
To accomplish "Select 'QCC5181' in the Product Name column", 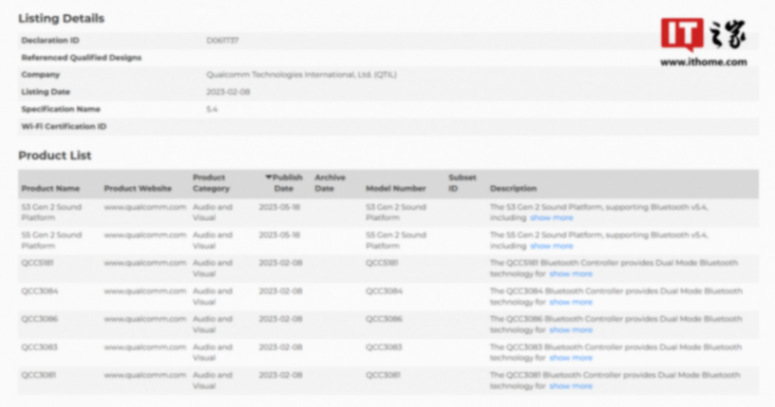I will (x=37, y=263).
